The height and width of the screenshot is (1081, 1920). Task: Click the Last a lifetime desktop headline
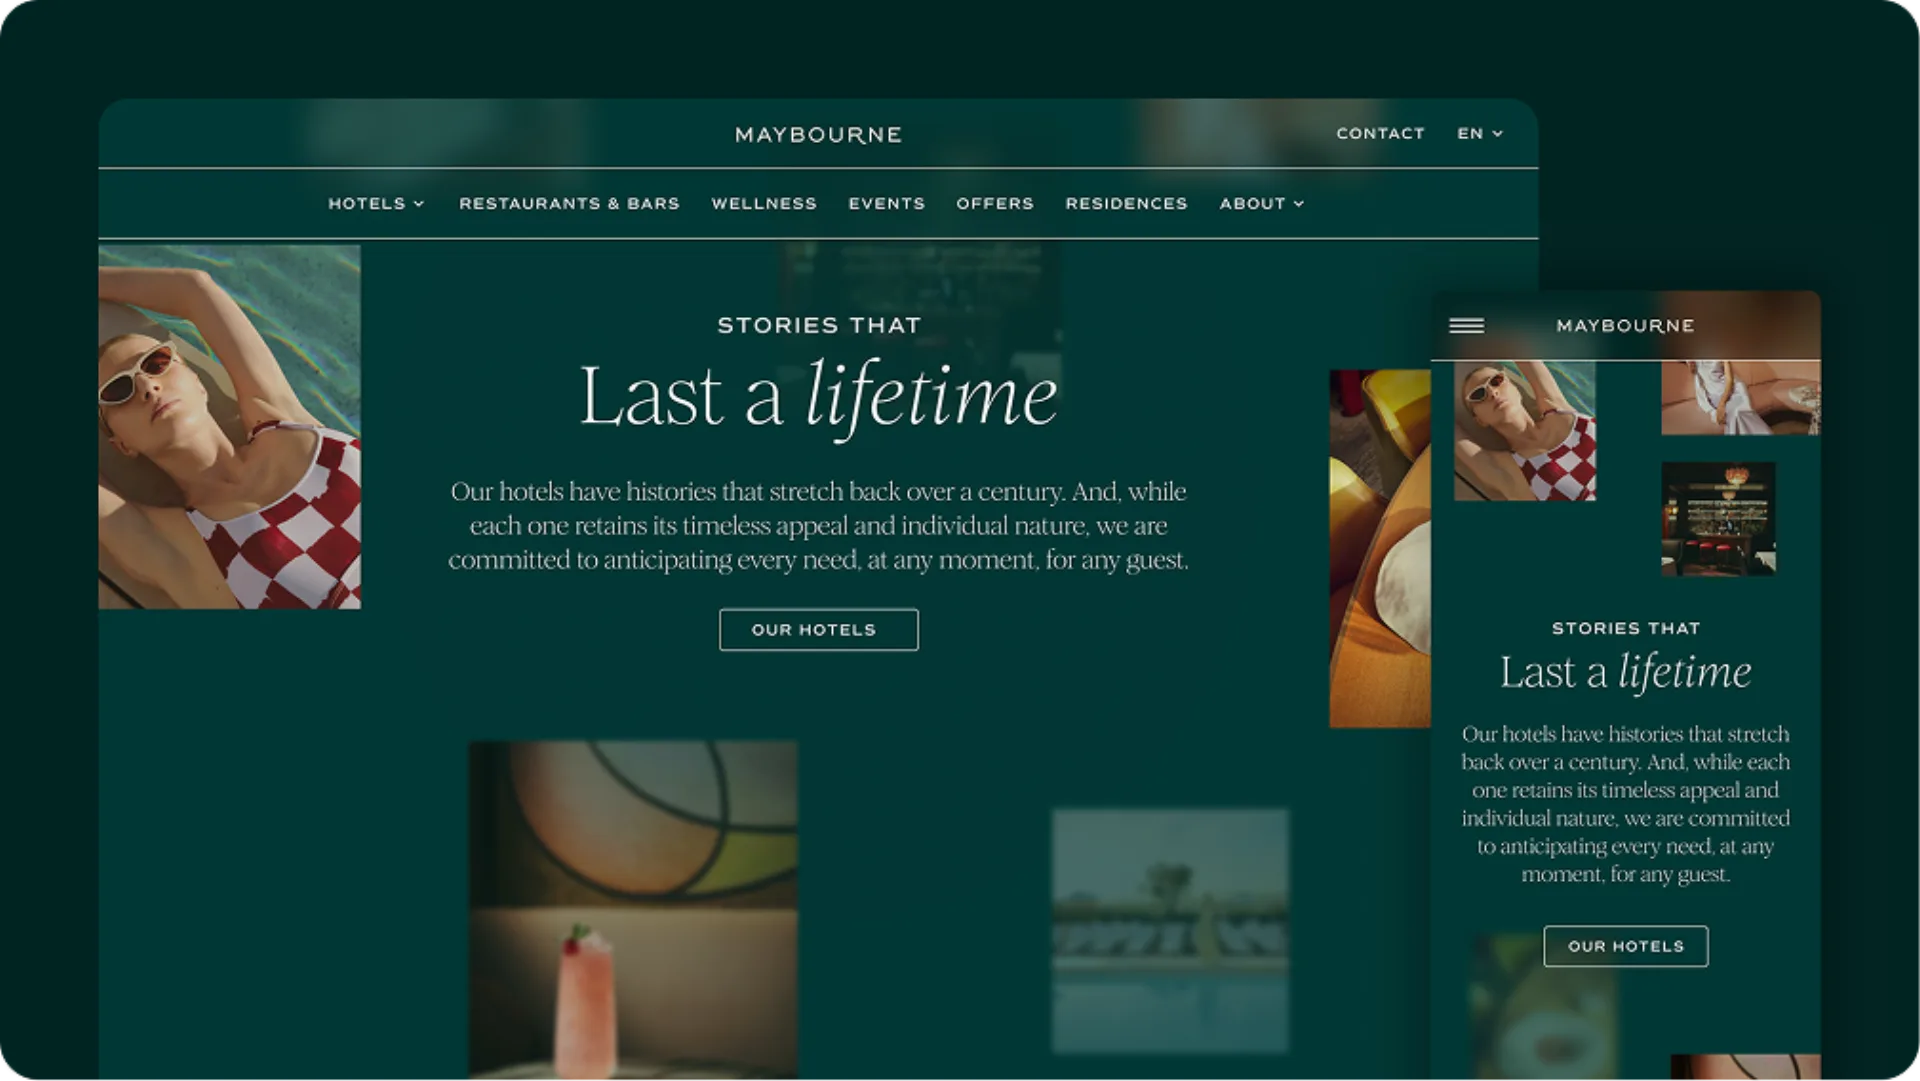point(818,397)
